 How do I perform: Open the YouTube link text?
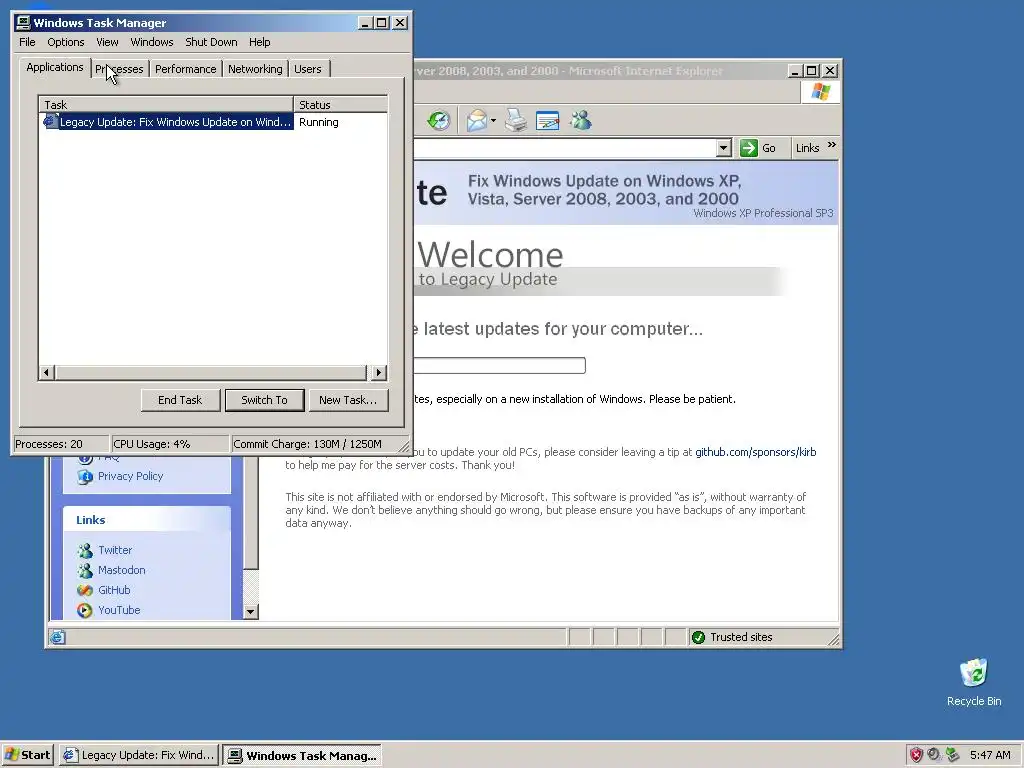point(119,610)
